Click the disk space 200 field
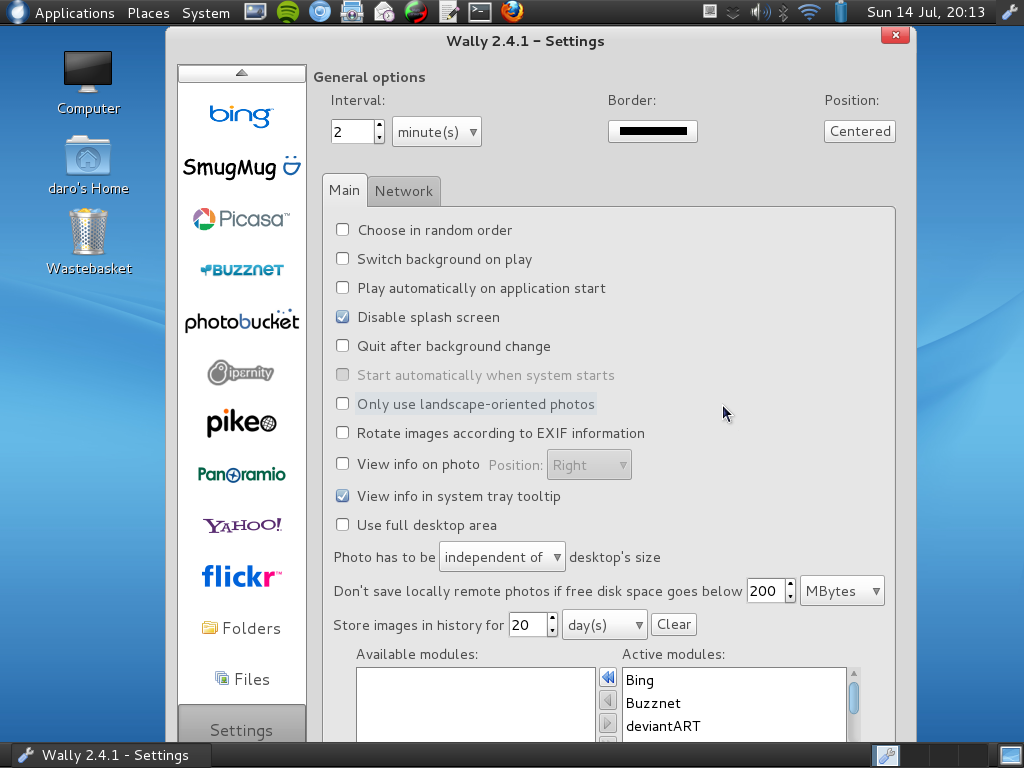The height and width of the screenshot is (768, 1024). (x=765, y=591)
